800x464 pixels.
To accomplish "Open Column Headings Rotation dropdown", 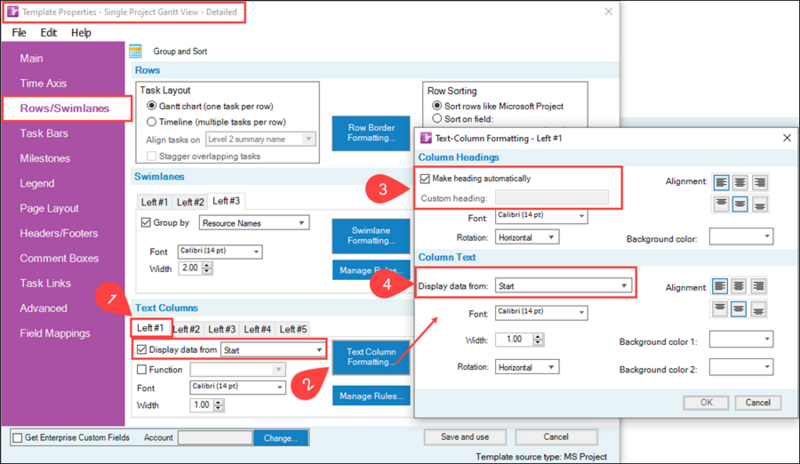I will coord(527,237).
